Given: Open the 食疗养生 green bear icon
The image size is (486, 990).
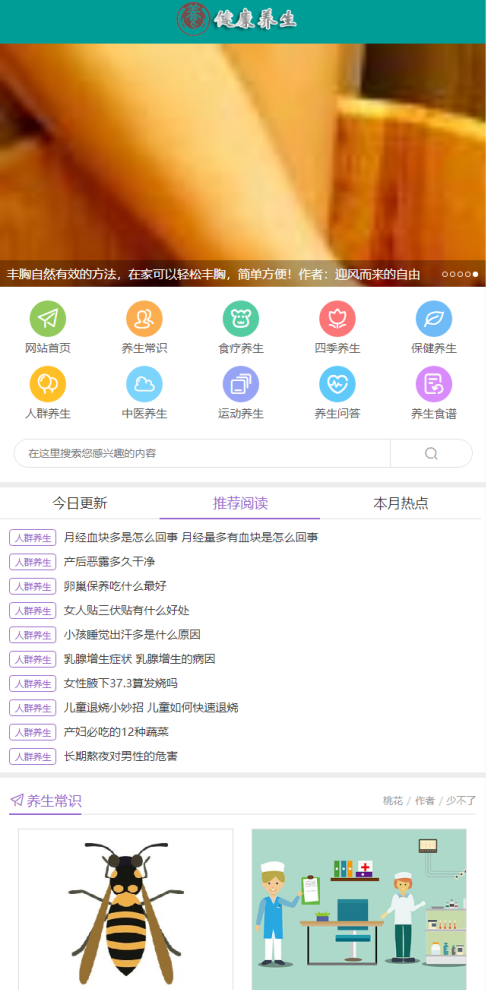Looking at the screenshot, I should coord(241,318).
